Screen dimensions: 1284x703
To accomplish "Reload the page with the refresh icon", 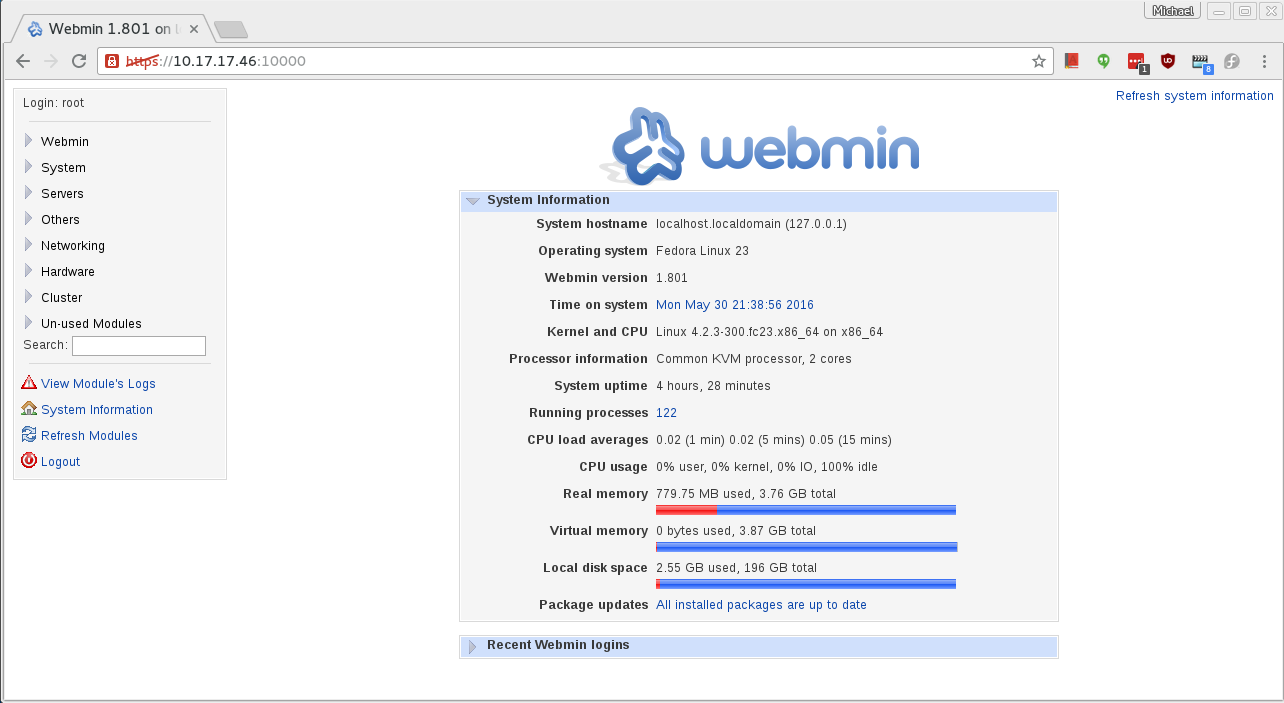I will [79, 61].
